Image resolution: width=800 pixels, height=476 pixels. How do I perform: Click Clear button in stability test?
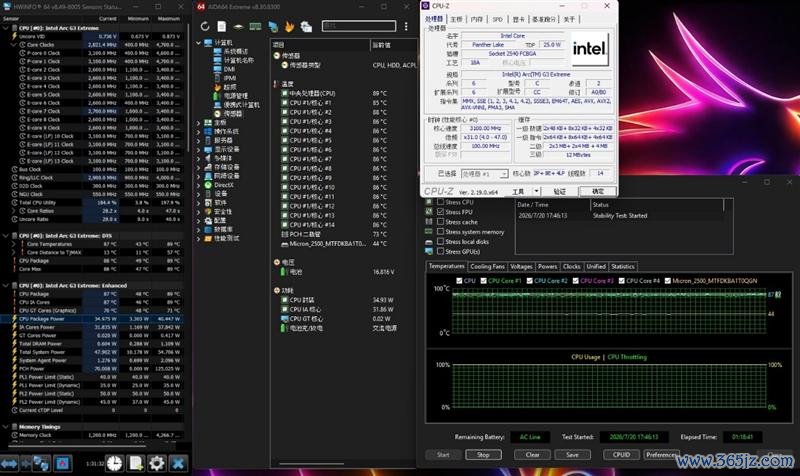click(x=532, y=455)
